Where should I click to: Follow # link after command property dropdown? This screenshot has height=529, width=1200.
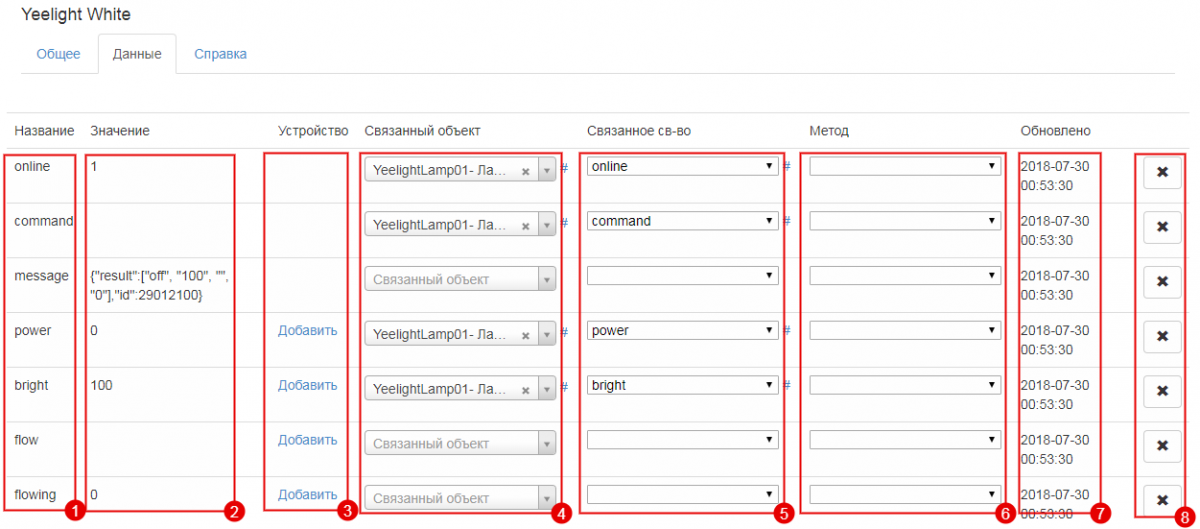(x=786, y=221)
